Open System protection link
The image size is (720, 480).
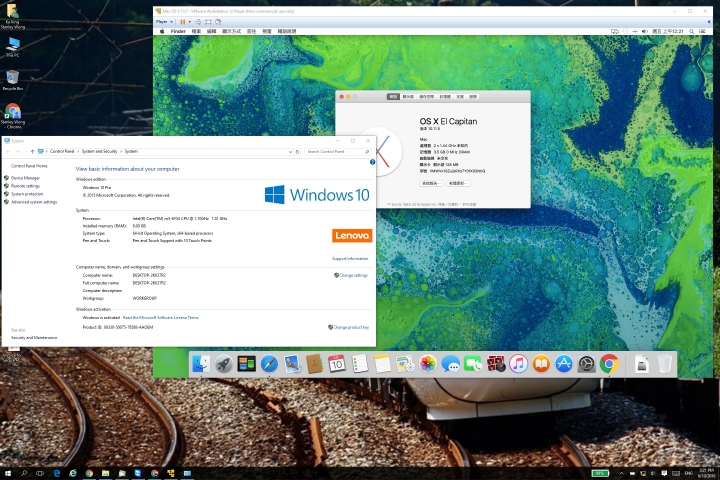tap(27, 194)
